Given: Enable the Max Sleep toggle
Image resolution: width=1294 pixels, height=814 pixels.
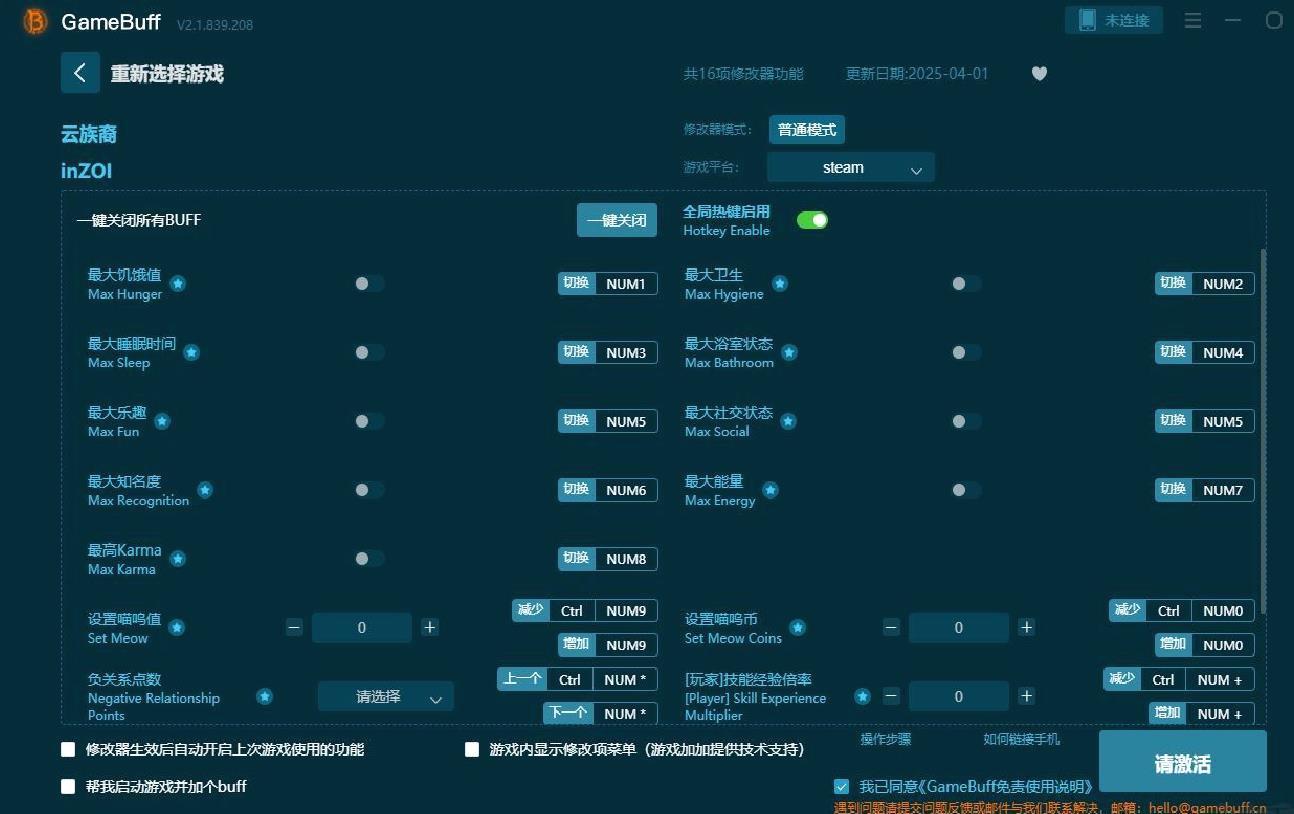Looking at the screenshot, I should point(369,353).
